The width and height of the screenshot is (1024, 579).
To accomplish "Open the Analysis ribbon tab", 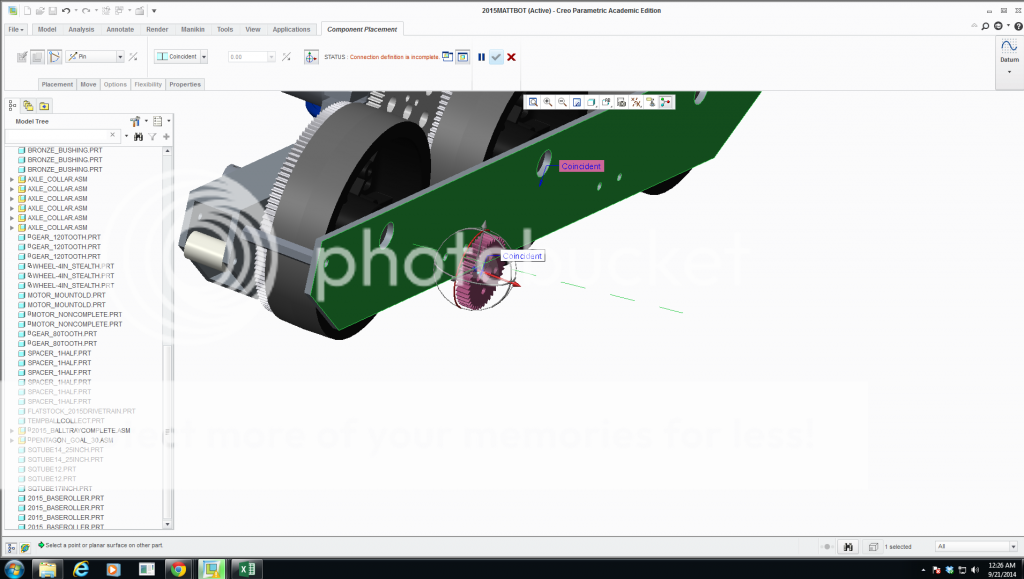I will [81, 29].
